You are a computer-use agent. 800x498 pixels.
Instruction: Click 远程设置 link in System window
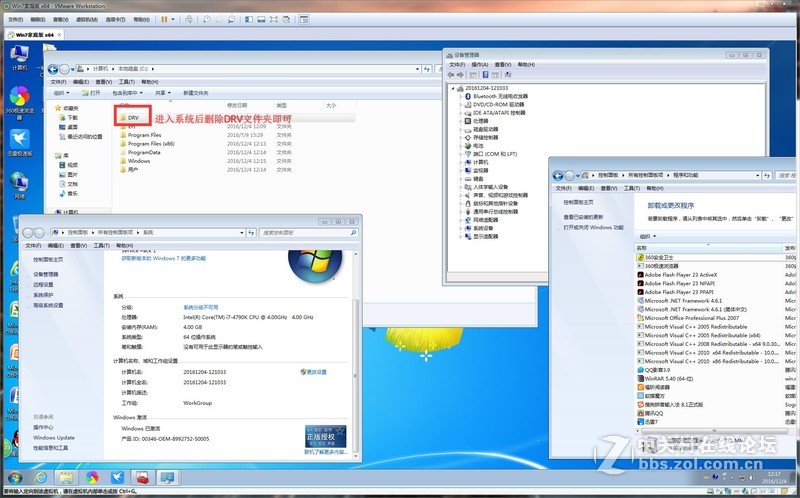point(43,285)
